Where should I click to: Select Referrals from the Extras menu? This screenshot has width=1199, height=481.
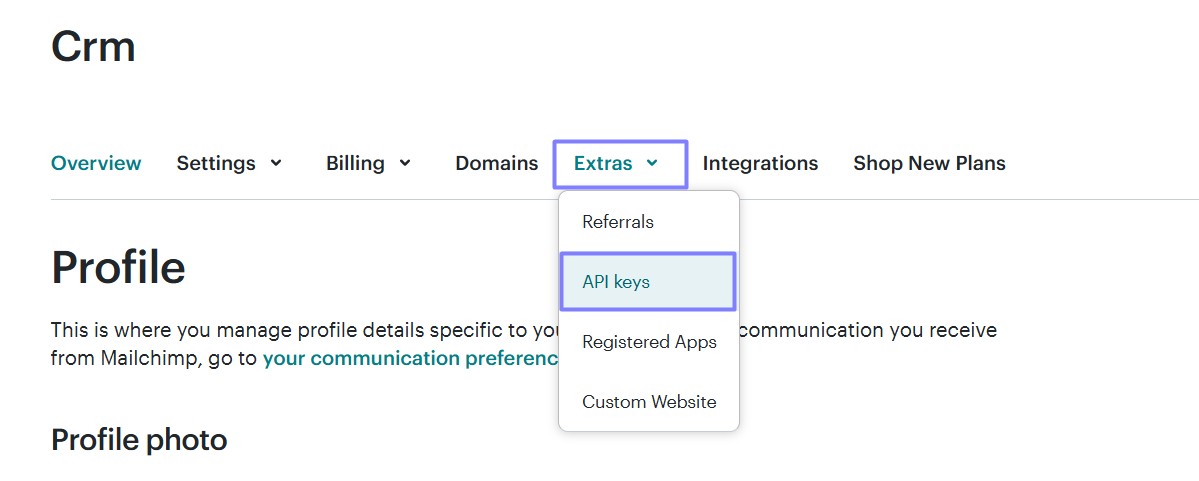pos(618,222)
